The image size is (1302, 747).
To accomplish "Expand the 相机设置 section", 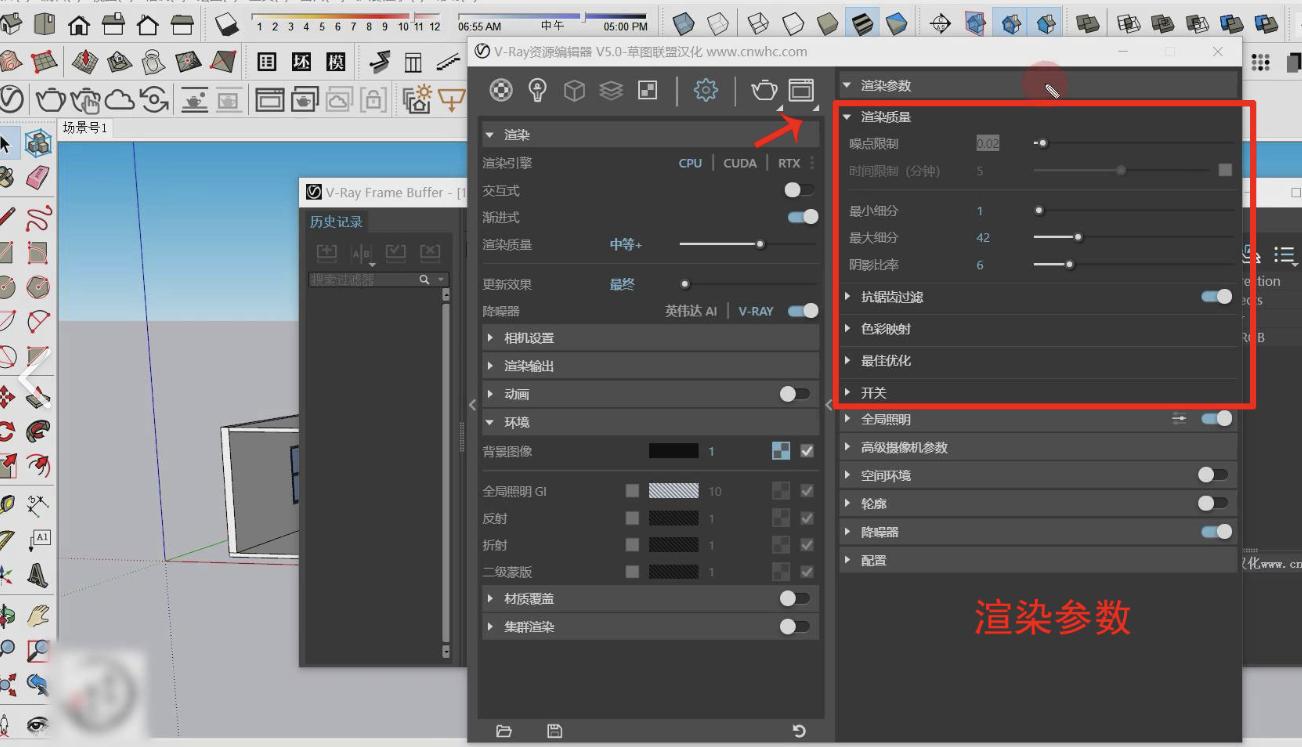I will click(528, 338).
